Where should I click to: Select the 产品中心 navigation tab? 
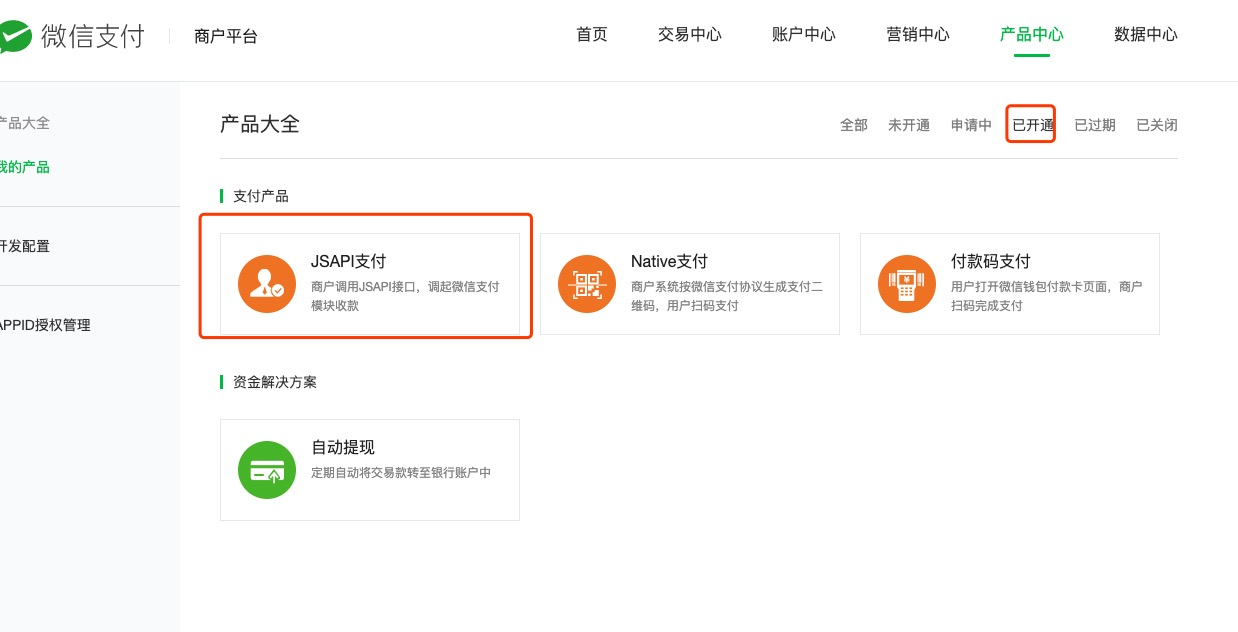click(x=1032, y=34)
